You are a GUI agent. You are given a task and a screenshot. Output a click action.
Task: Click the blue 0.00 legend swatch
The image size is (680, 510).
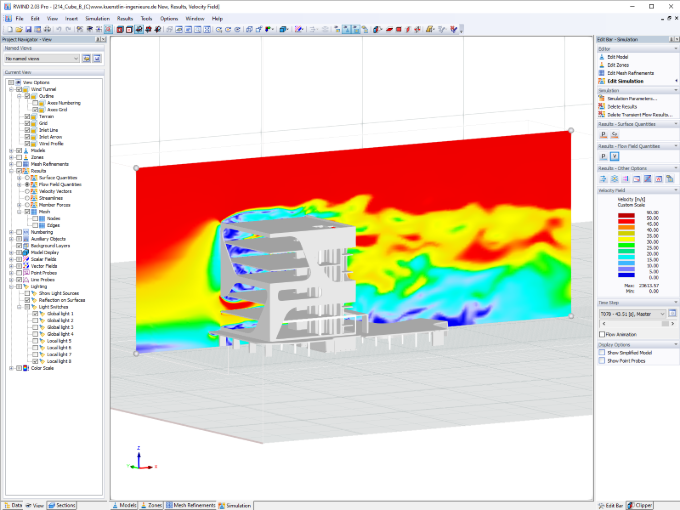(x=626, y=275)
